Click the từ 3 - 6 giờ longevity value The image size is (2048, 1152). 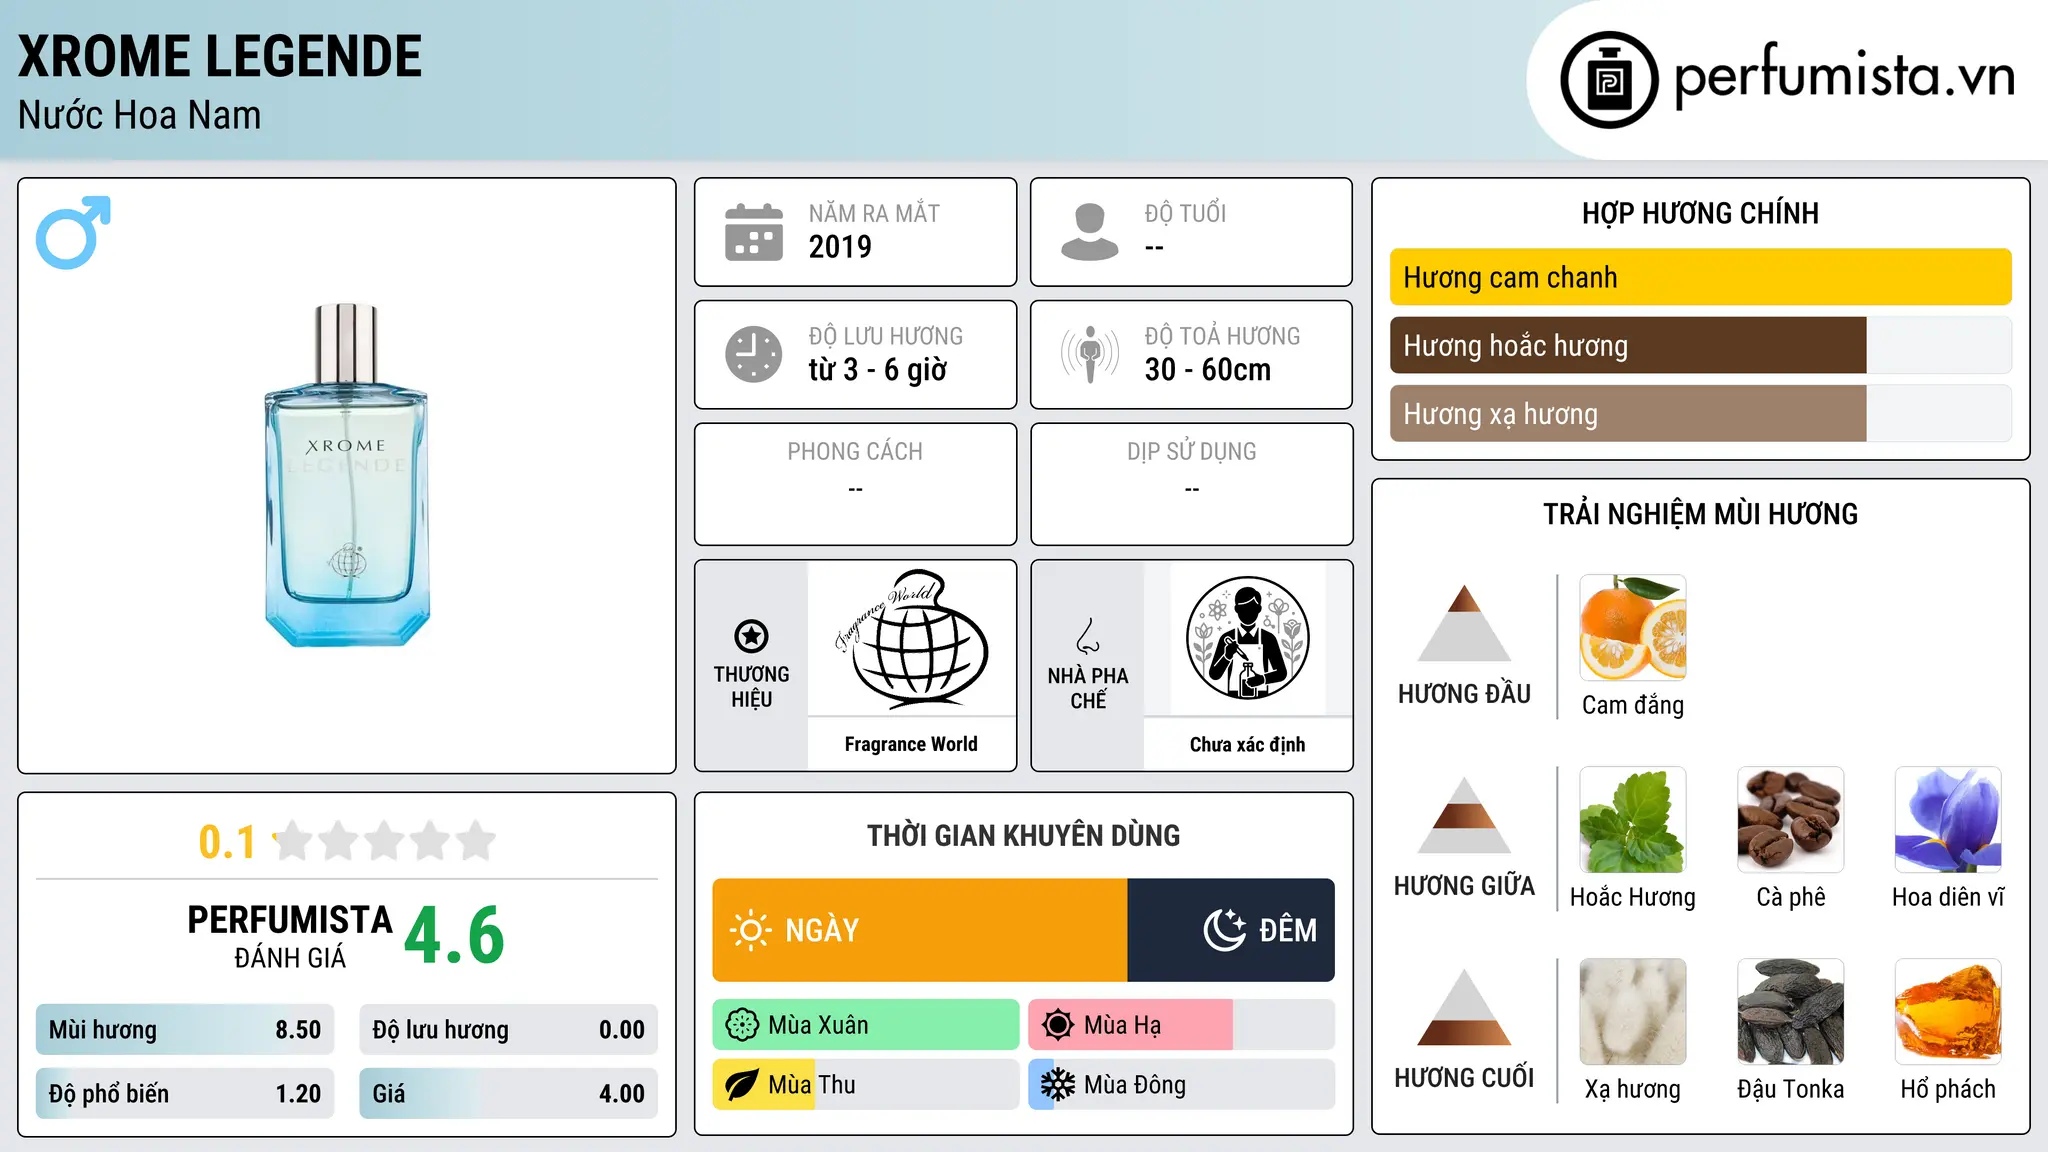tap(877, 370)
